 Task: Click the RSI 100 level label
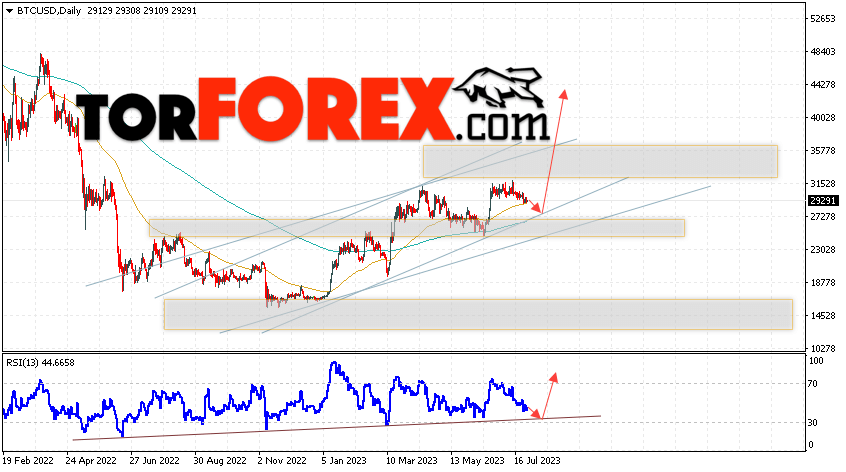click(816, 361)
